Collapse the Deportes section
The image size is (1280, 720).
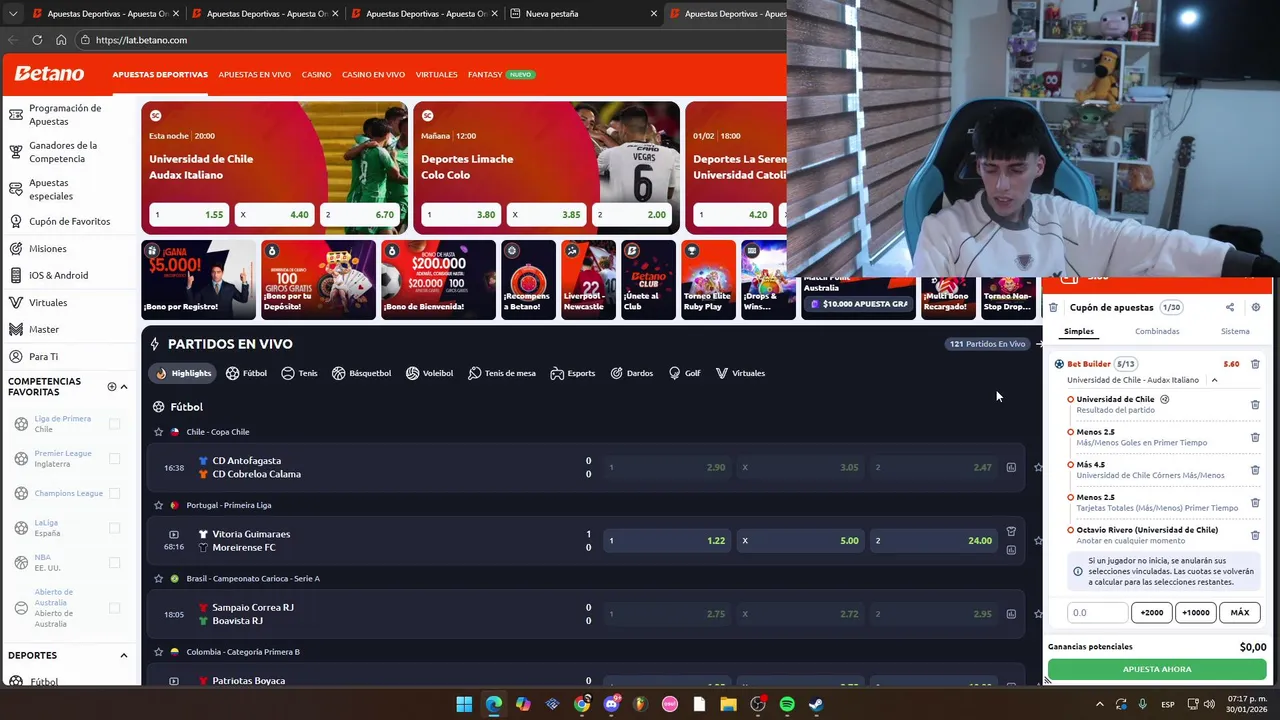(x=124, y=656)
